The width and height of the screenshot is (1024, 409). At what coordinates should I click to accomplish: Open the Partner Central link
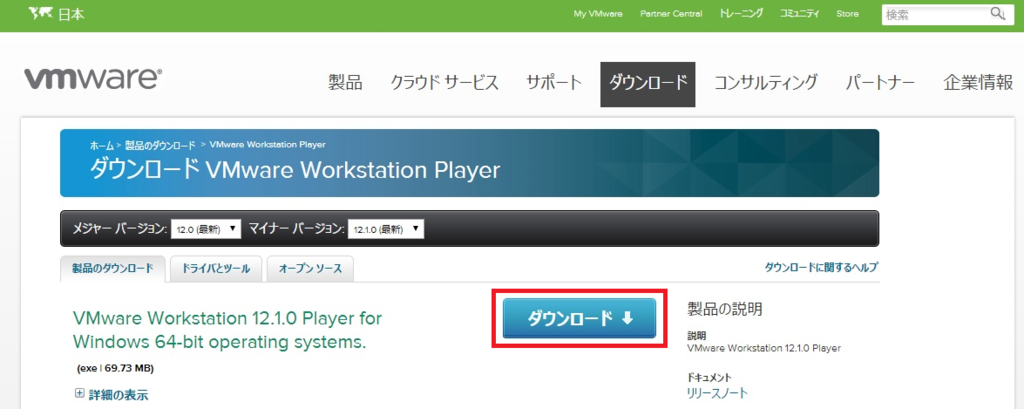pyautogui.click(x=671, y=14)
